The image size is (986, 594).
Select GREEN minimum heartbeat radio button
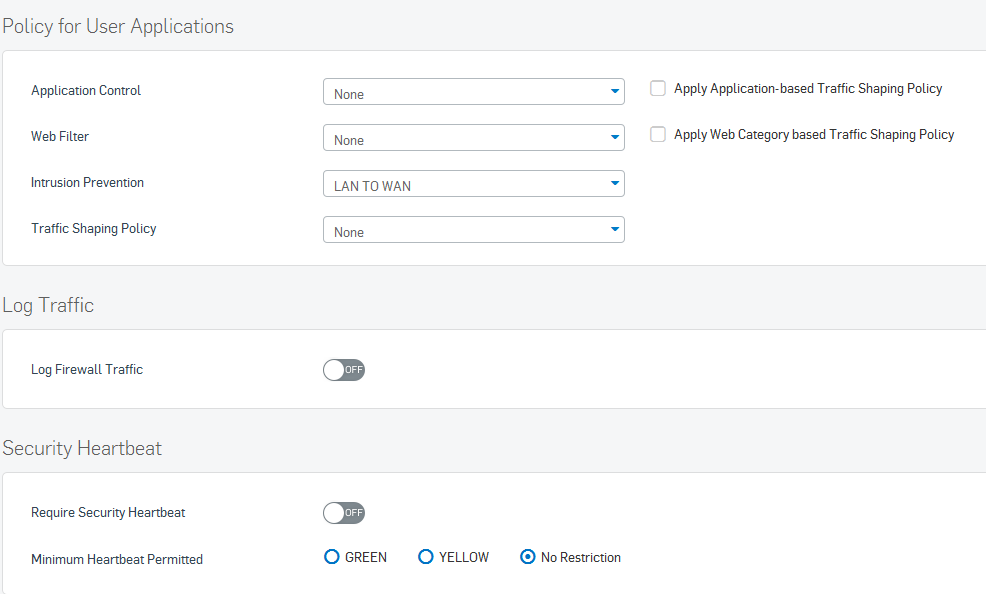coord(331,557)
